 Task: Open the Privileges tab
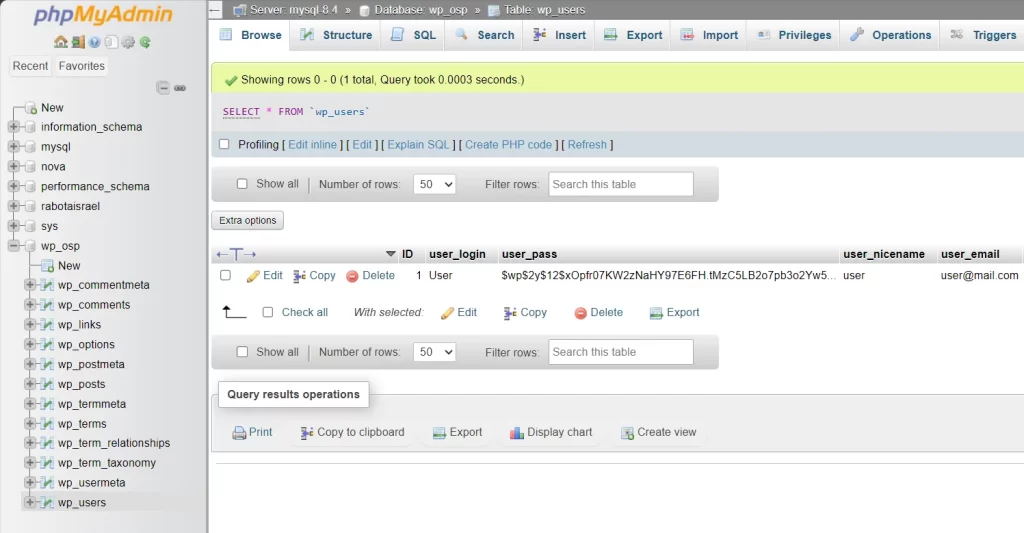tap(795, 35)
